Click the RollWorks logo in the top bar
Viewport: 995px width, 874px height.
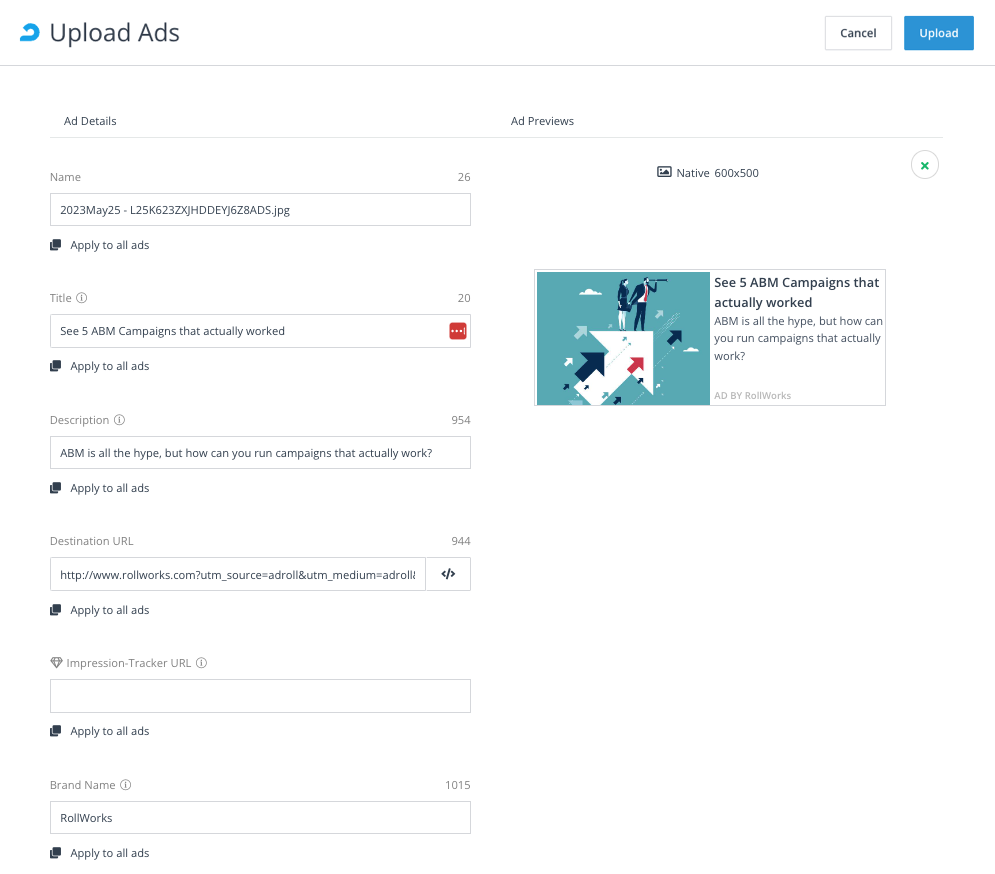click(x=30, y=32)
